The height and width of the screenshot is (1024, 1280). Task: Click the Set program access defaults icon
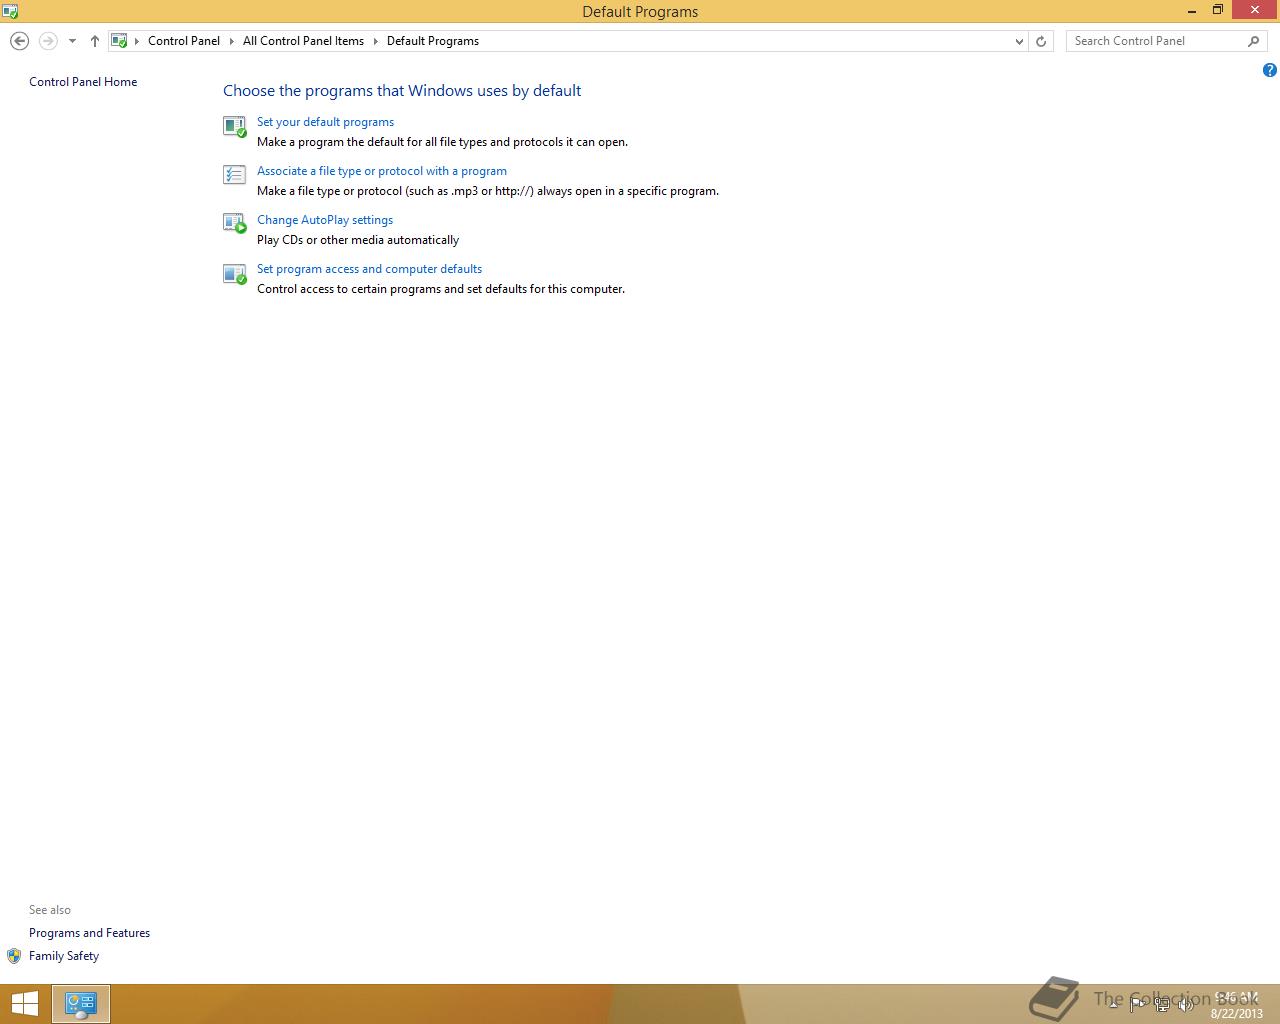[x=235, y=274]
